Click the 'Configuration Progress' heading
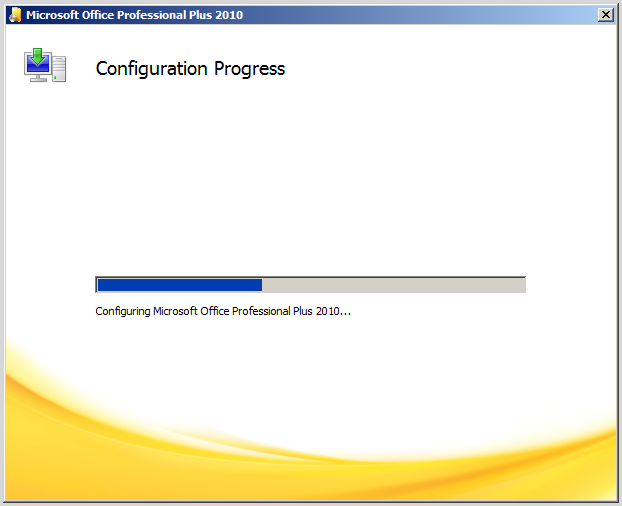The image size is (622, 506). coord(190,69)
